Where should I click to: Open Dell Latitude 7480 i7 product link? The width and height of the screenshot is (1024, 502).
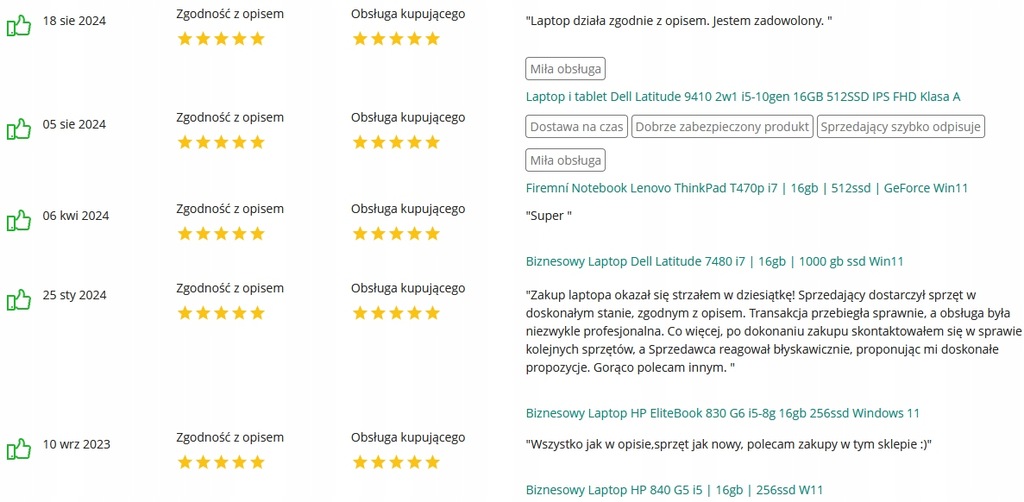(714, 261)
